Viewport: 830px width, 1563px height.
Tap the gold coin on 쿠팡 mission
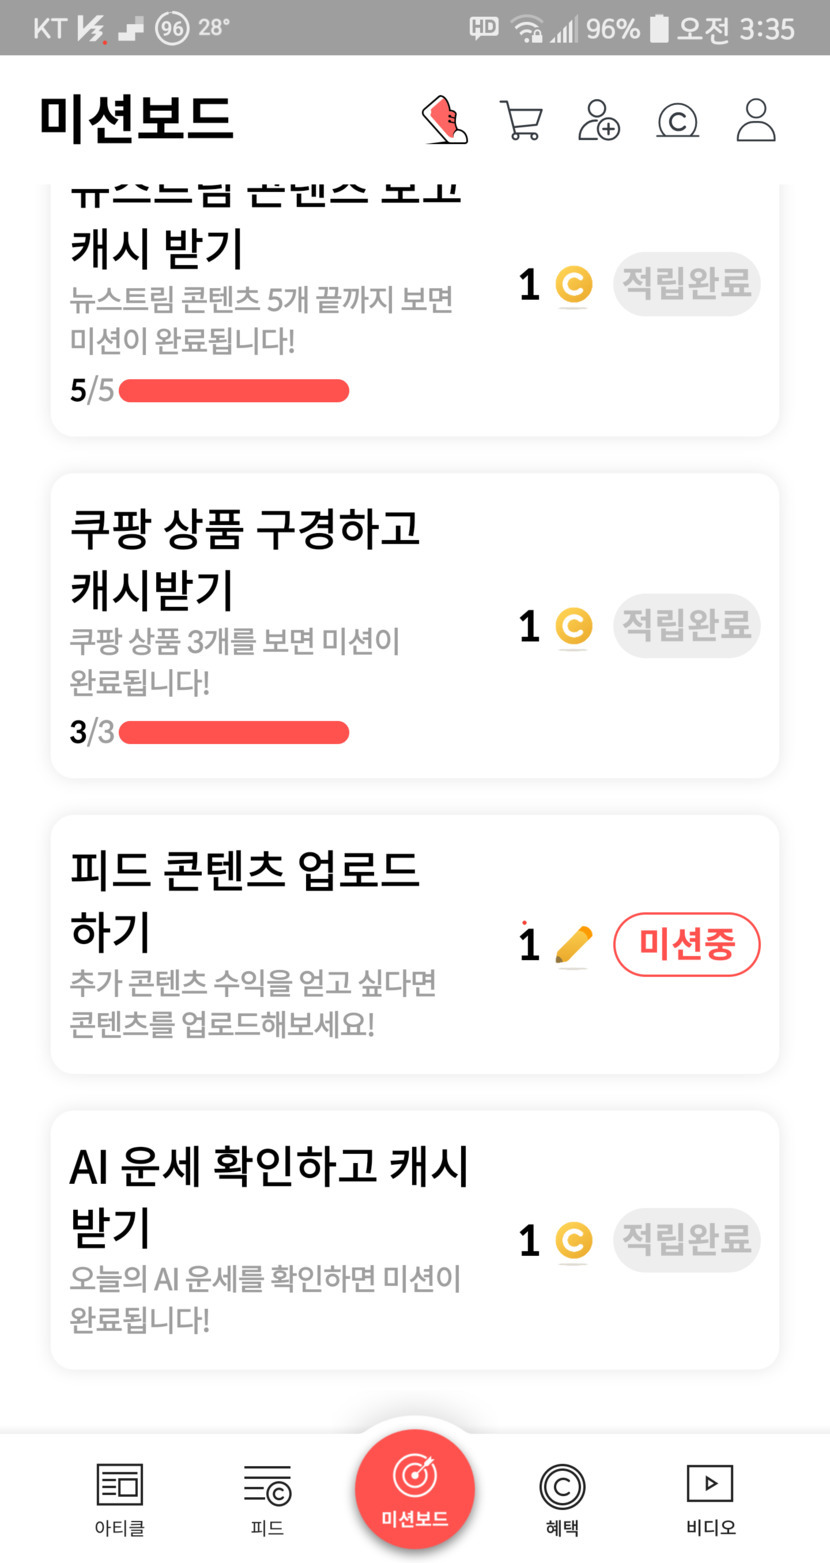pyautogui.click(x=573, y=627)
